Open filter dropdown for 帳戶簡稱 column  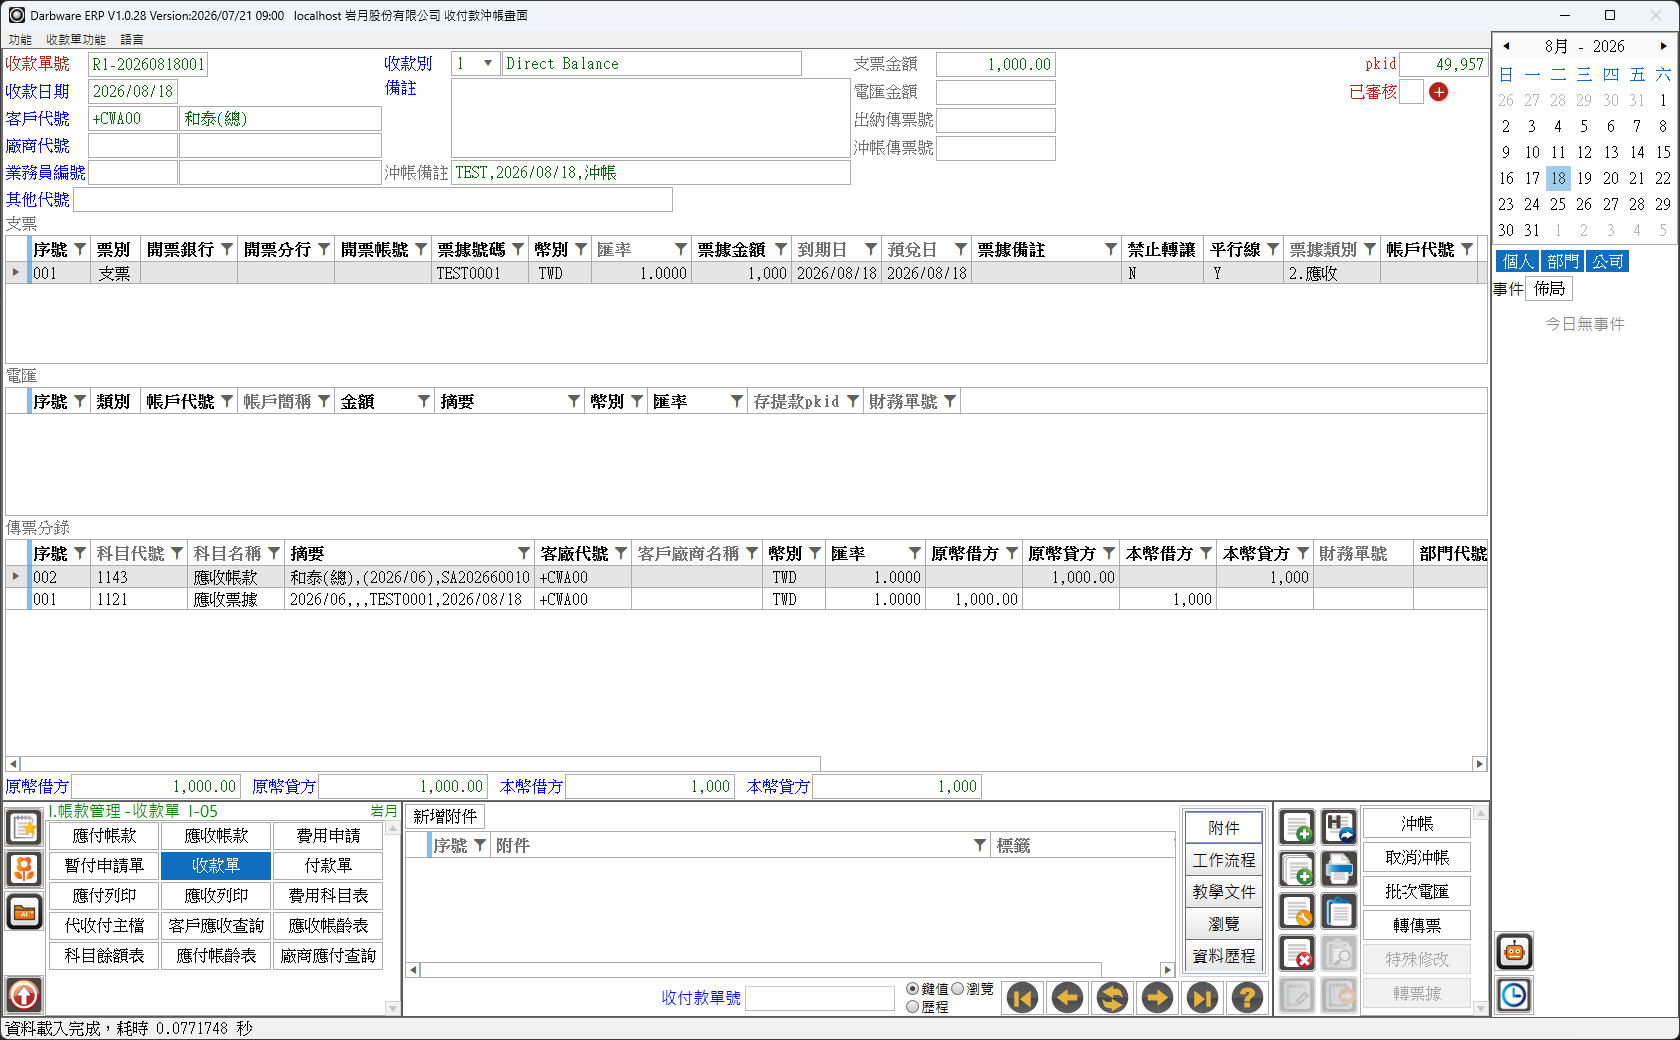pyautogui.click(x=324, y=401)
